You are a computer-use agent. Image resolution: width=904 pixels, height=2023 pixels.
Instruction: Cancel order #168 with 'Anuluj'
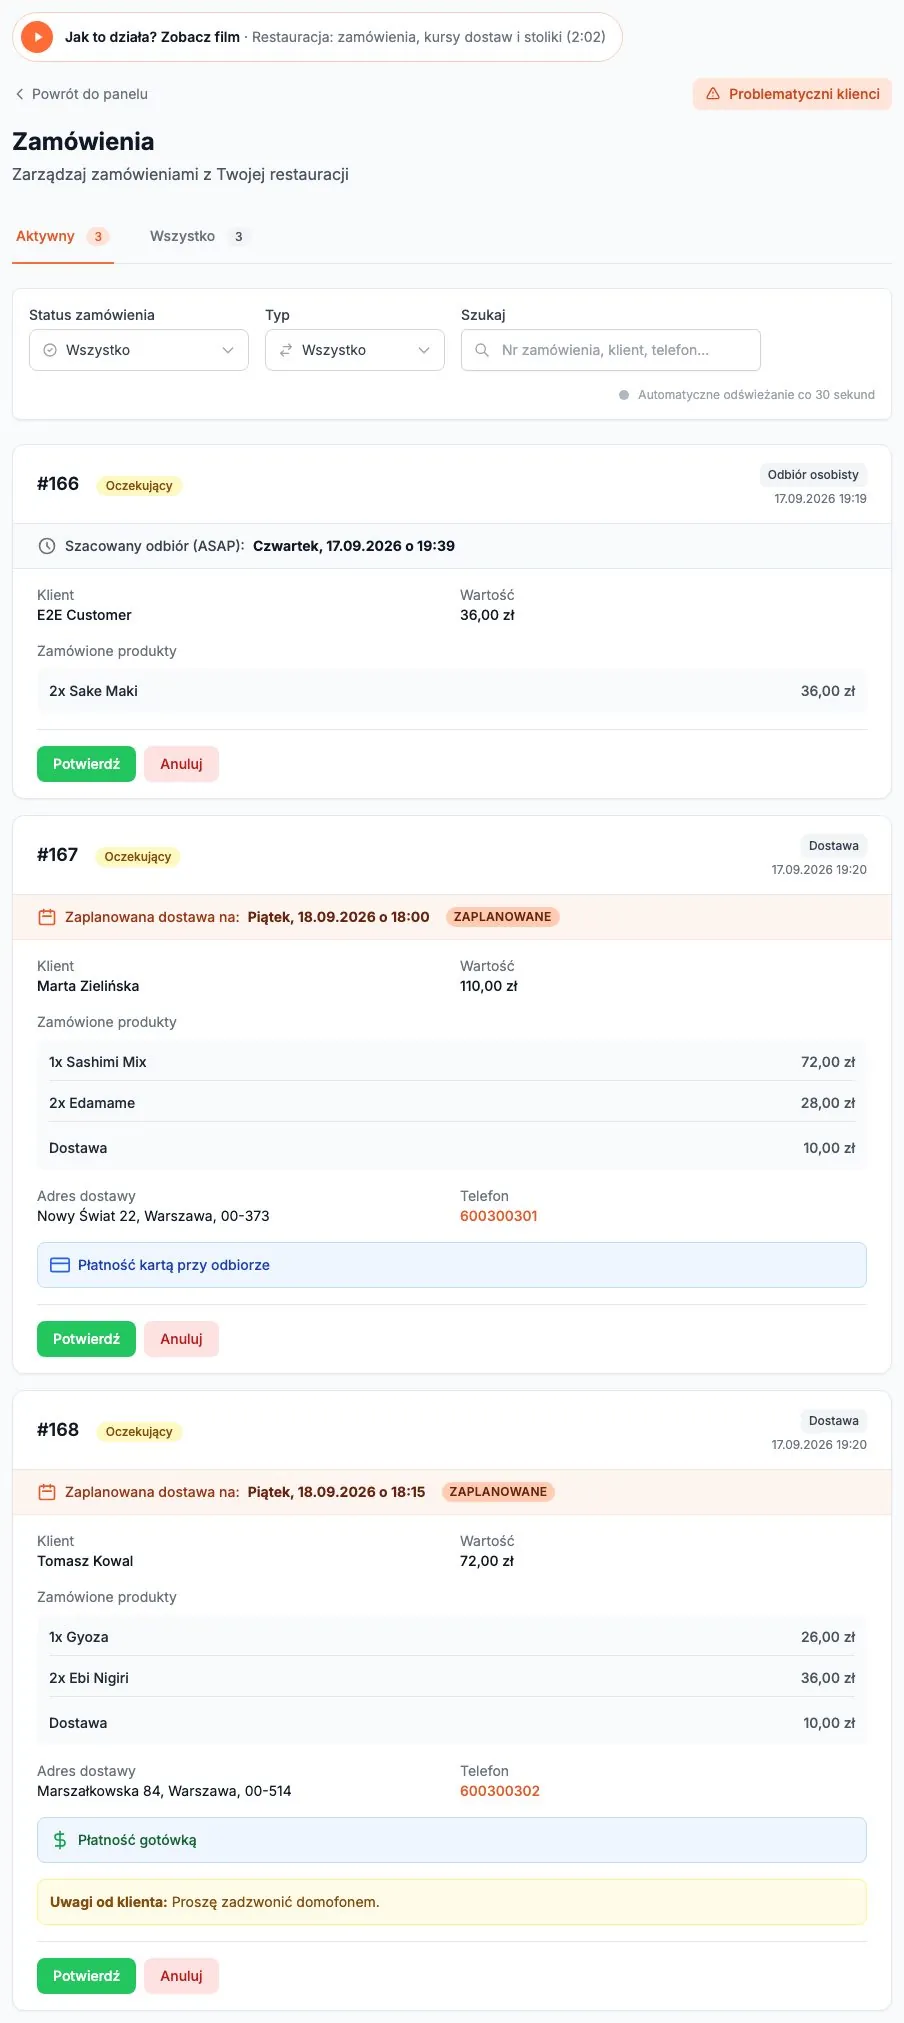click(181, 1976)
